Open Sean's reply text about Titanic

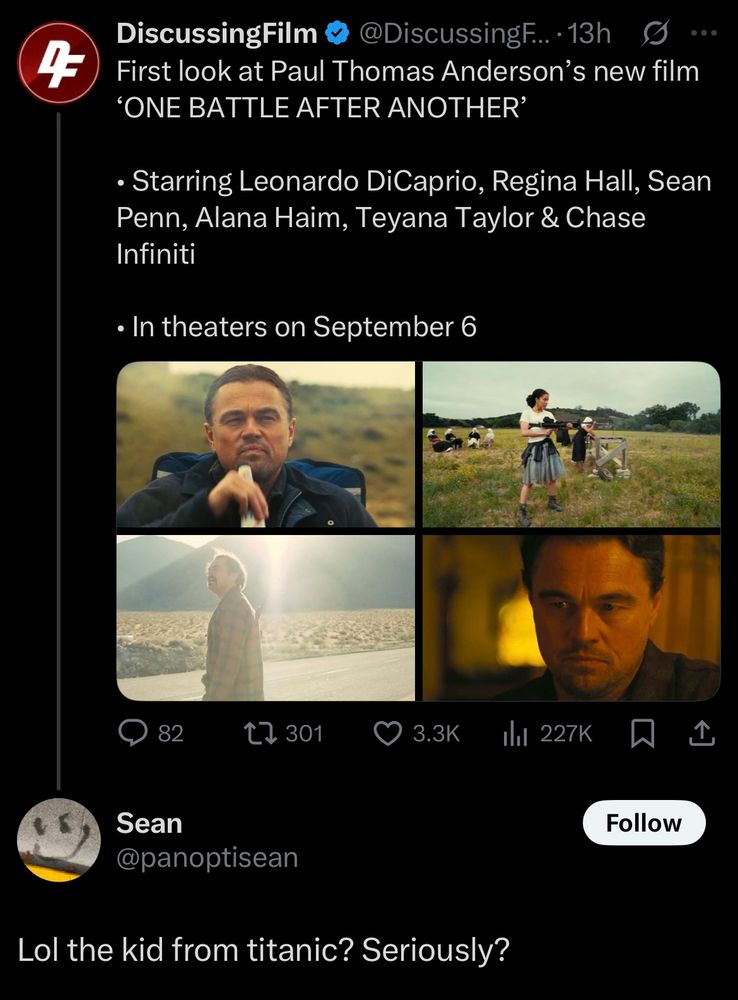[x=264, y=950]
